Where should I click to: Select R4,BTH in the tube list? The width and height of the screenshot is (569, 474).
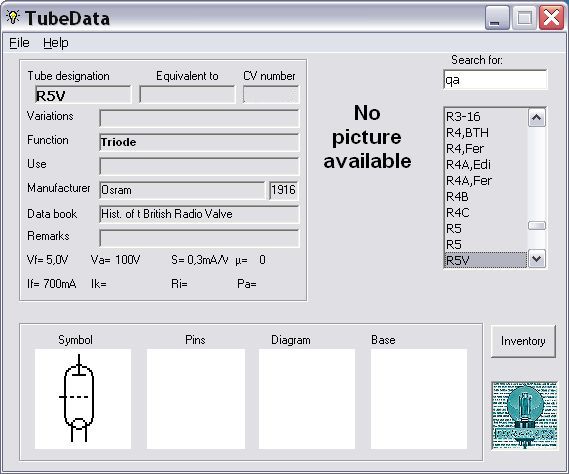(486, 132)
